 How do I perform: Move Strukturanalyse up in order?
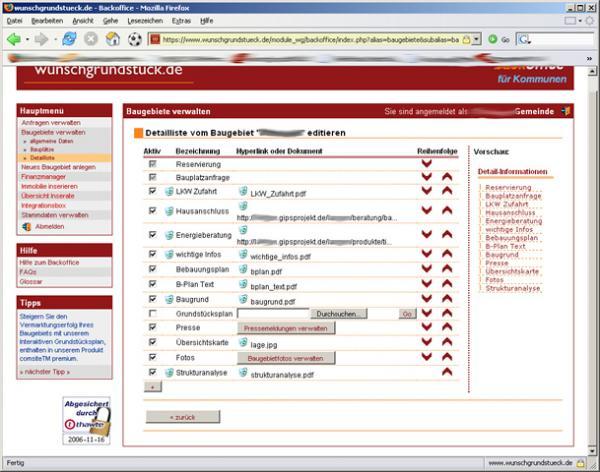click(447, 372)
